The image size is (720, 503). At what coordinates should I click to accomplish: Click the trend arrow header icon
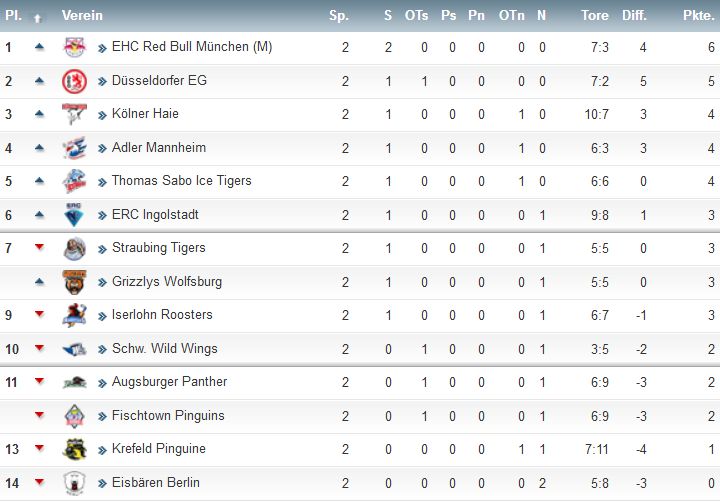point(38,18)
